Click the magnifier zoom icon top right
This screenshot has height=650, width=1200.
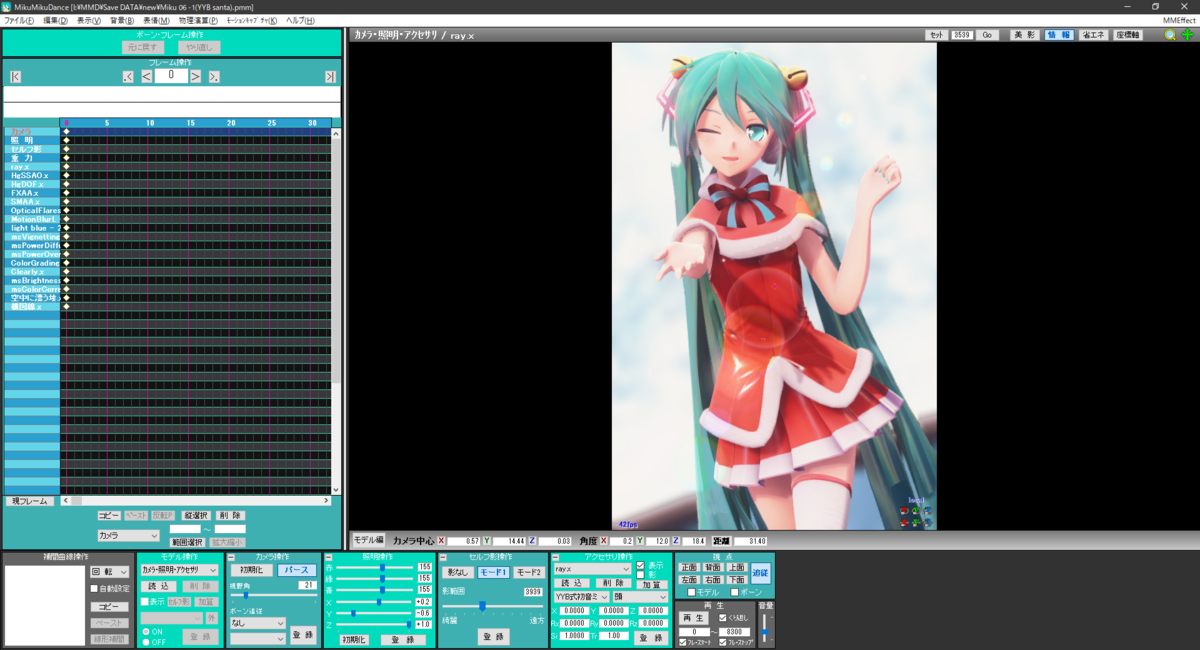pos(1171,35)
